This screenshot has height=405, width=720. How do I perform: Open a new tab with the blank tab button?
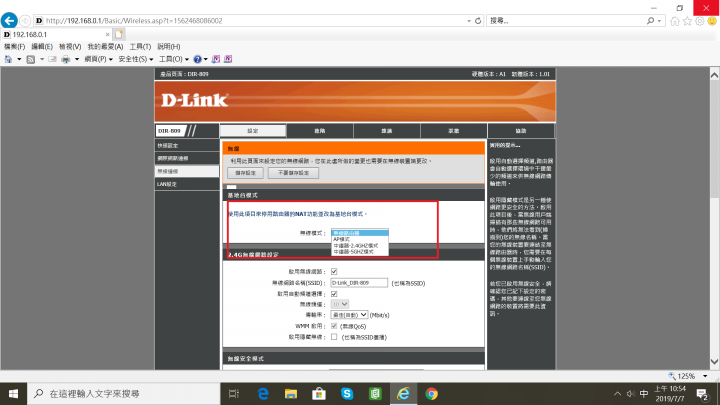coord(119,34)
